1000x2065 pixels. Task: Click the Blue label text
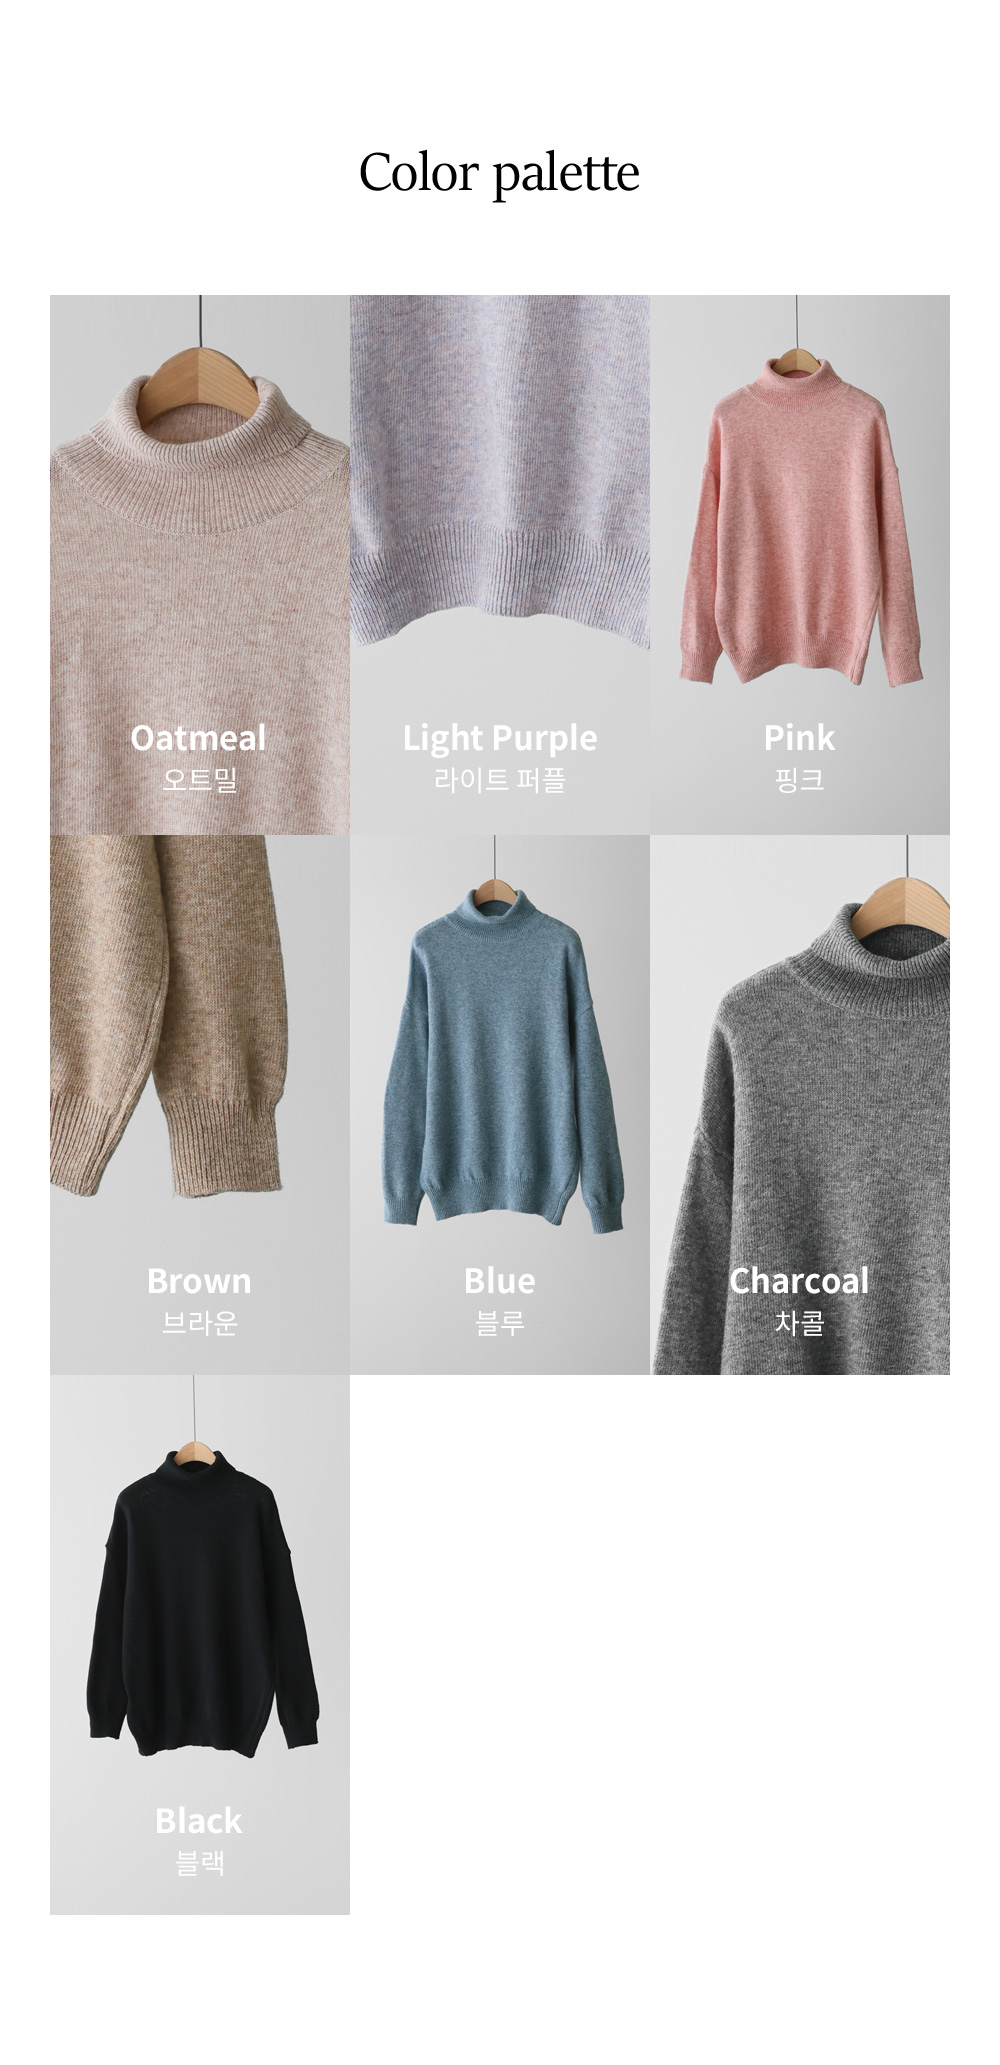(500, 1281)
